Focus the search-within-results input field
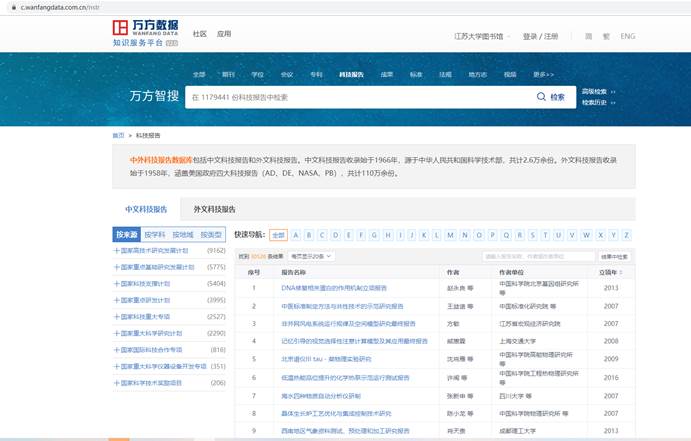The height and width of the screenshot is (441, 691). click(x=539, y=256)
